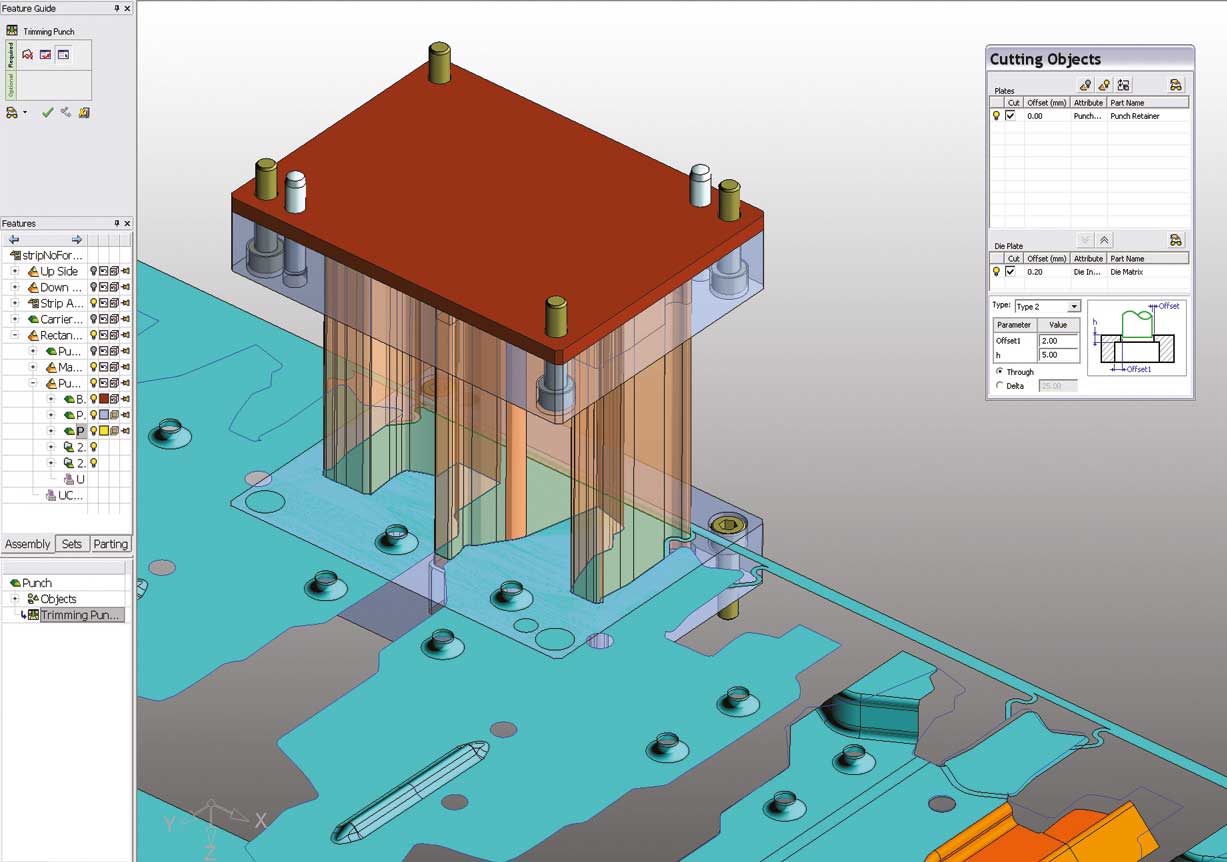Expand the Carrier tree node
Screen dimensions: 1227x862
pos(15,319)
